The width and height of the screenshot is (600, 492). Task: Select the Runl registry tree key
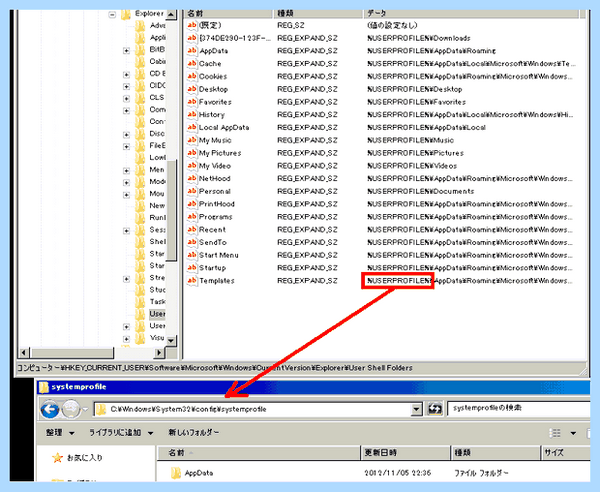(x=157, y=218)
